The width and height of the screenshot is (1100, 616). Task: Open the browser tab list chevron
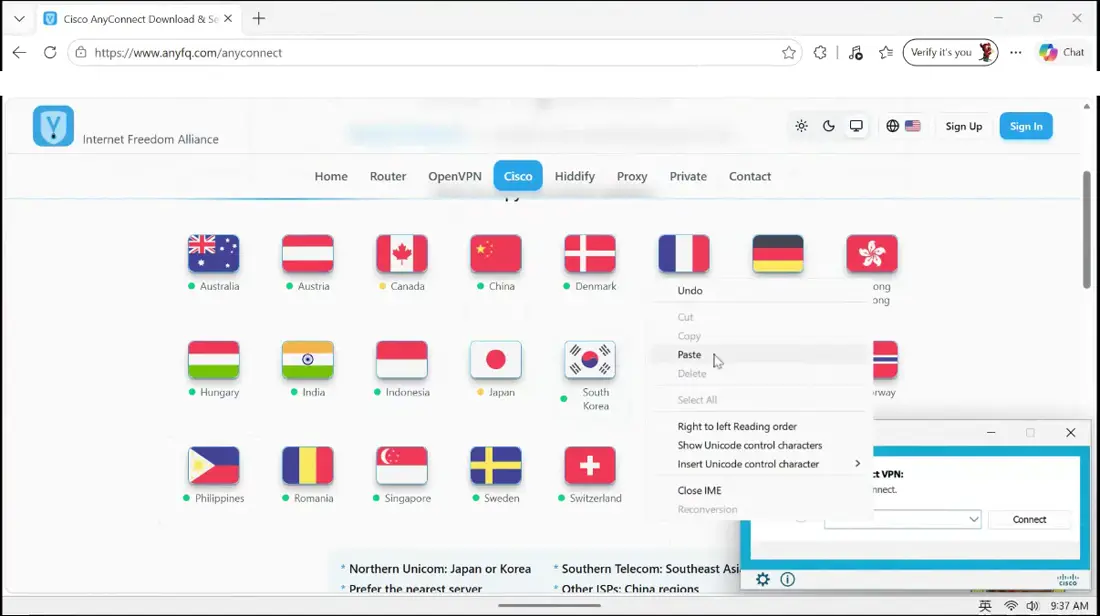tap(19, 19)
